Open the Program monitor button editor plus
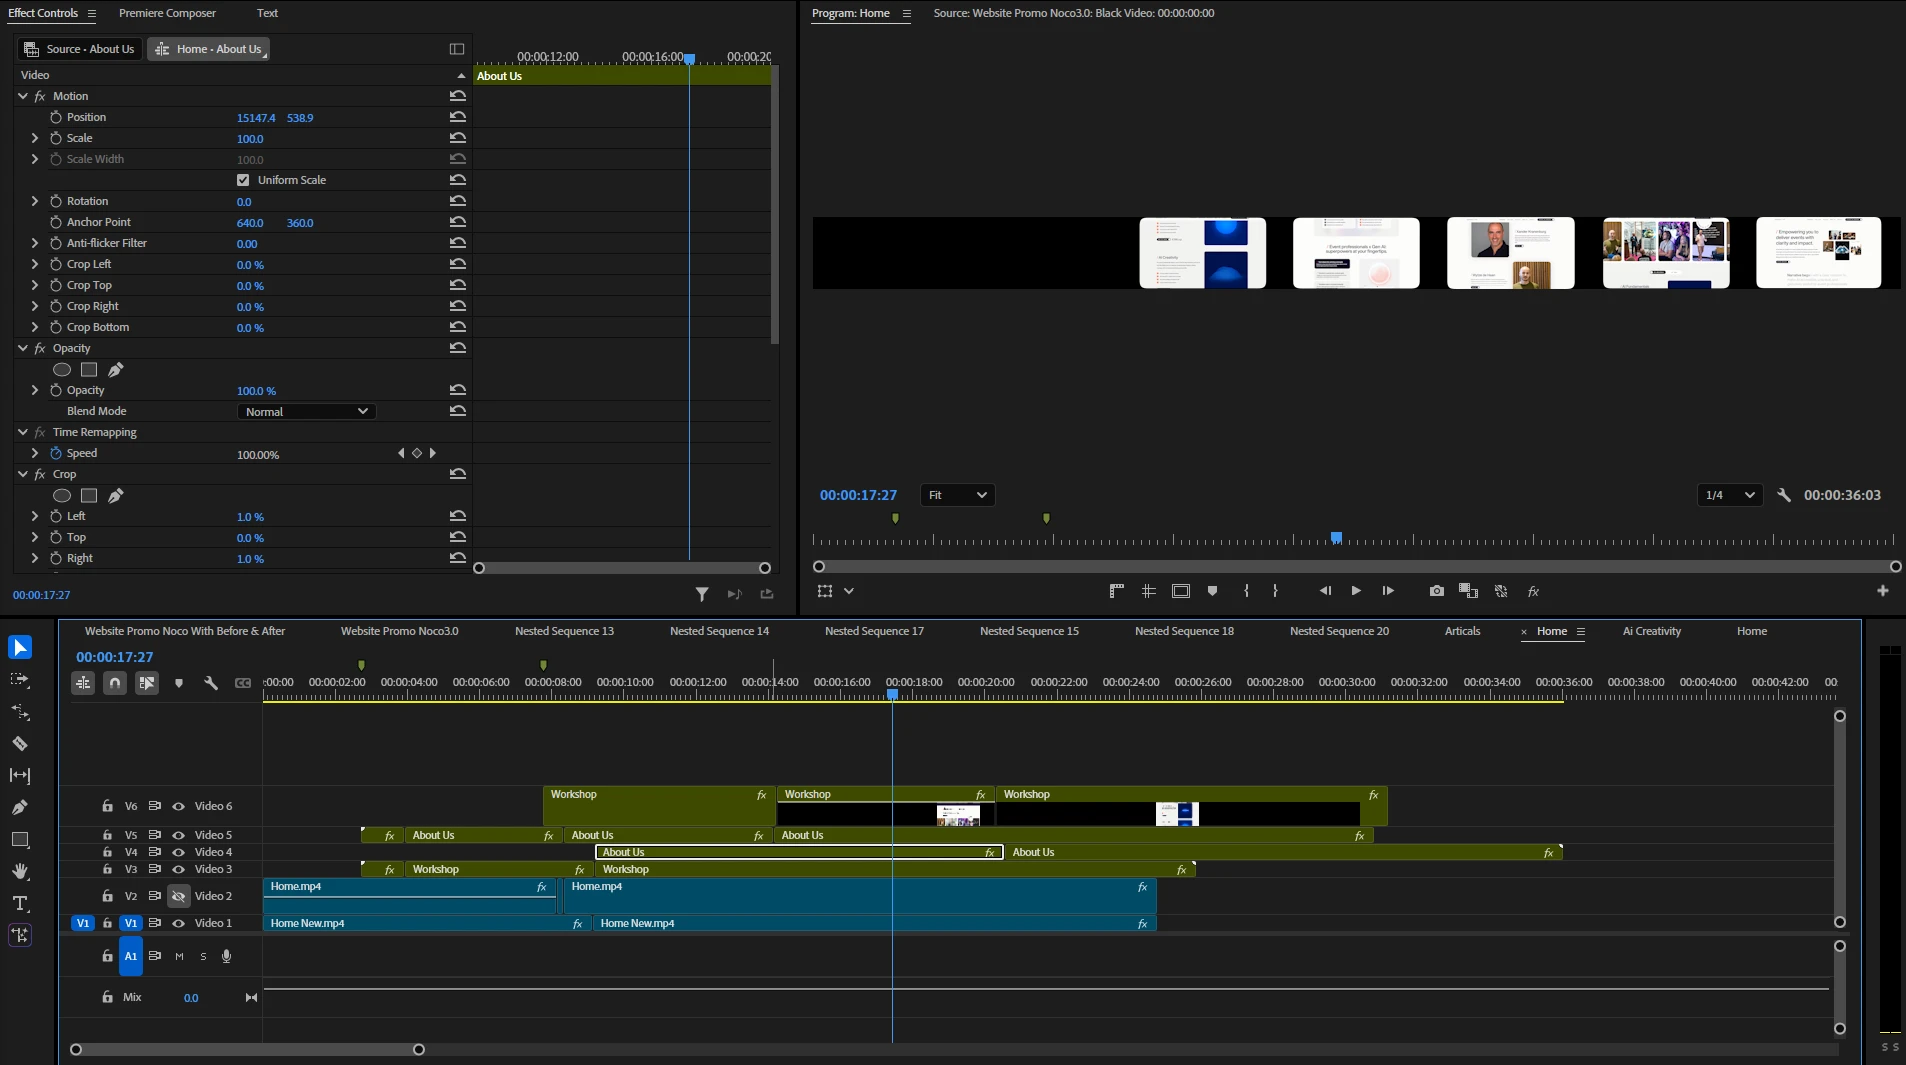The image size is (1906, 1065). click(1883, 591)
